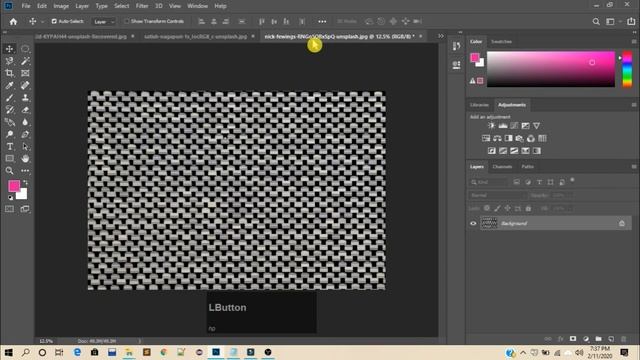
Task: Open Windows Start menu
Action: (x=8, y=352)
